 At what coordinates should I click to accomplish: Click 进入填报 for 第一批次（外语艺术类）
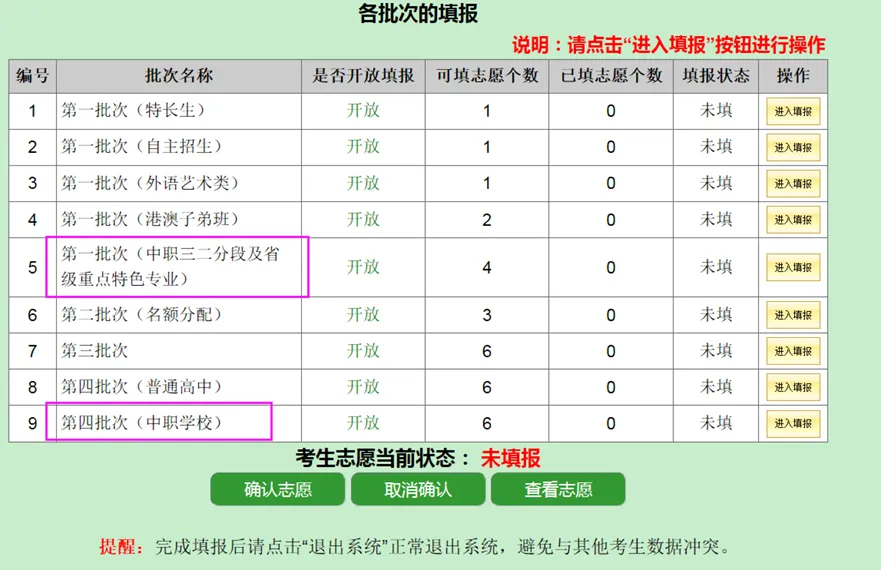click(x=793, y=183)
